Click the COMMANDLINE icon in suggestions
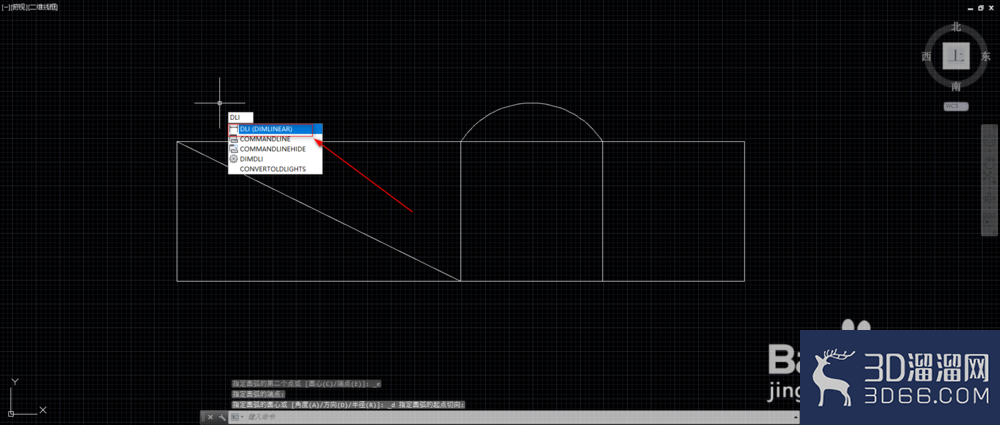The height and width of the screenshot is (425, 1000). coord(233,139)
